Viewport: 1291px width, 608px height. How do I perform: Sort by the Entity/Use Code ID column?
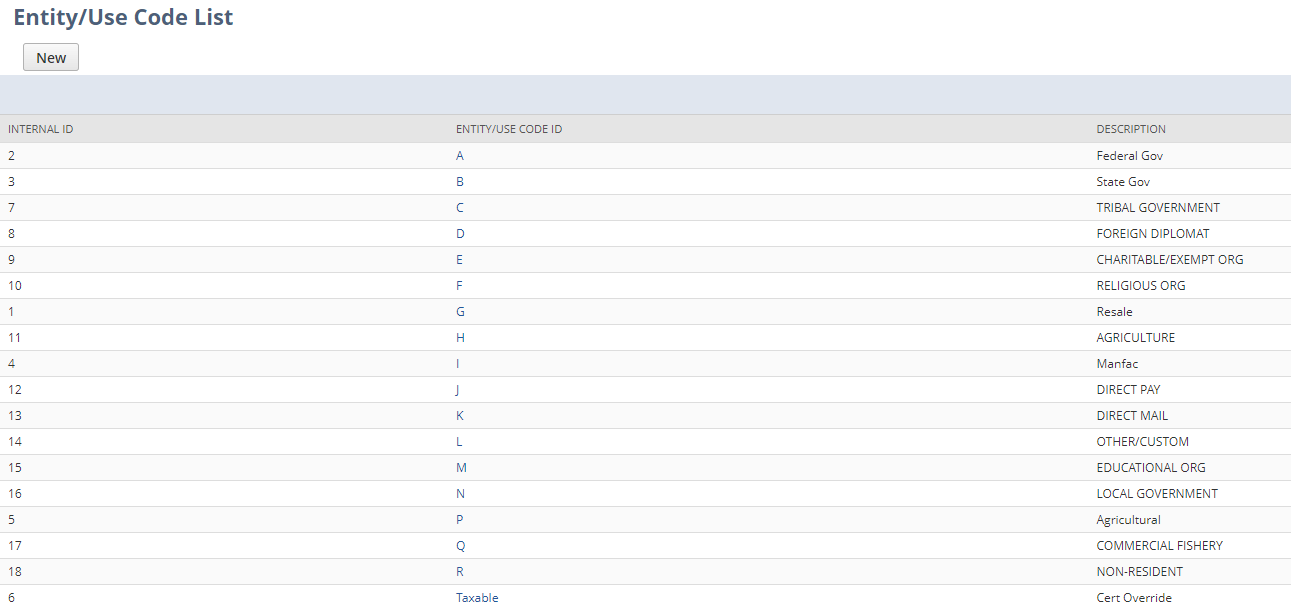click(x=508, y=129)
